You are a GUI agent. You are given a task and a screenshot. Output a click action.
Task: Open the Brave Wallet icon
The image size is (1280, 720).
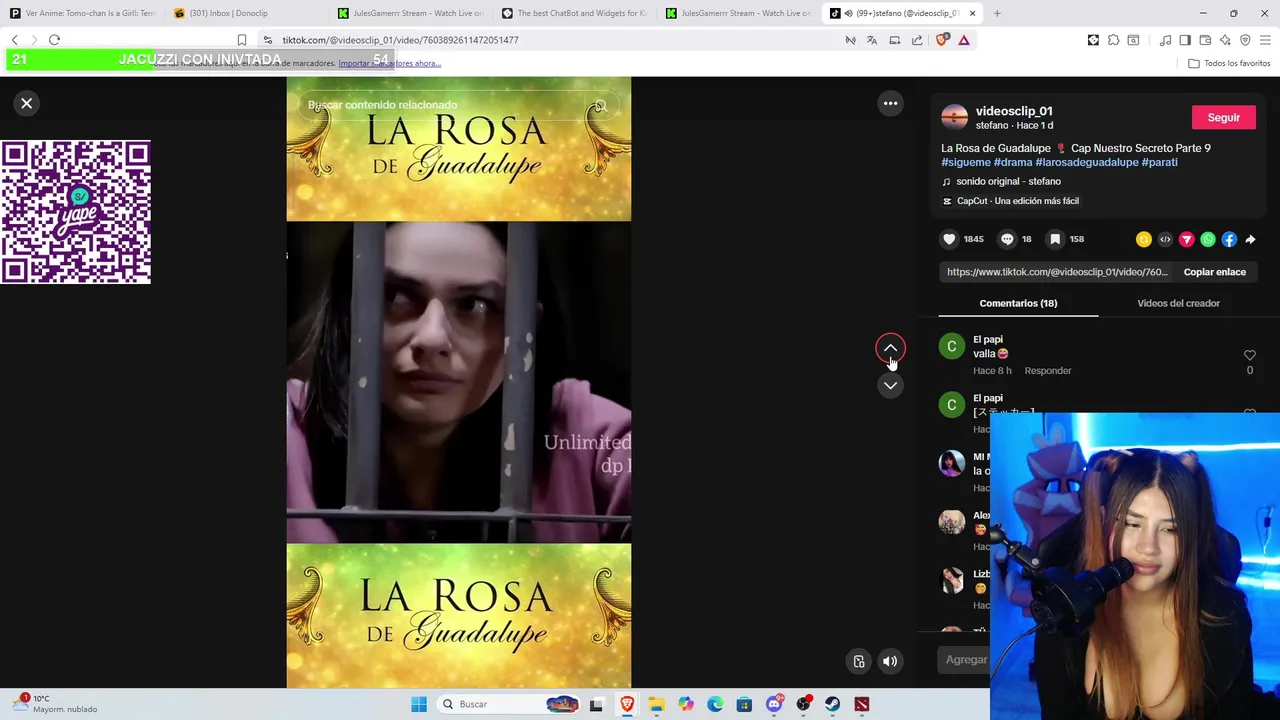1205,40
